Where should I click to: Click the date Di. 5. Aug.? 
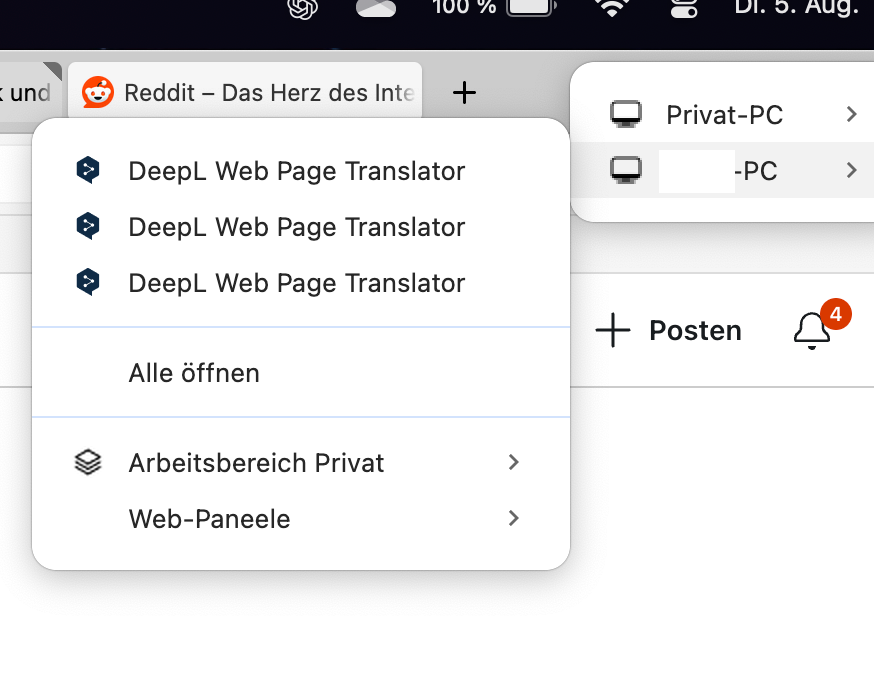coord(797,7)
